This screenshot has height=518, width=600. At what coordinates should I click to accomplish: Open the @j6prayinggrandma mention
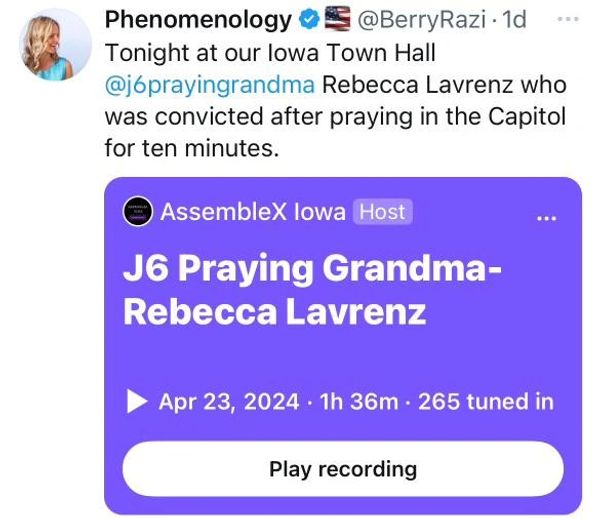[x=208, y=86]
